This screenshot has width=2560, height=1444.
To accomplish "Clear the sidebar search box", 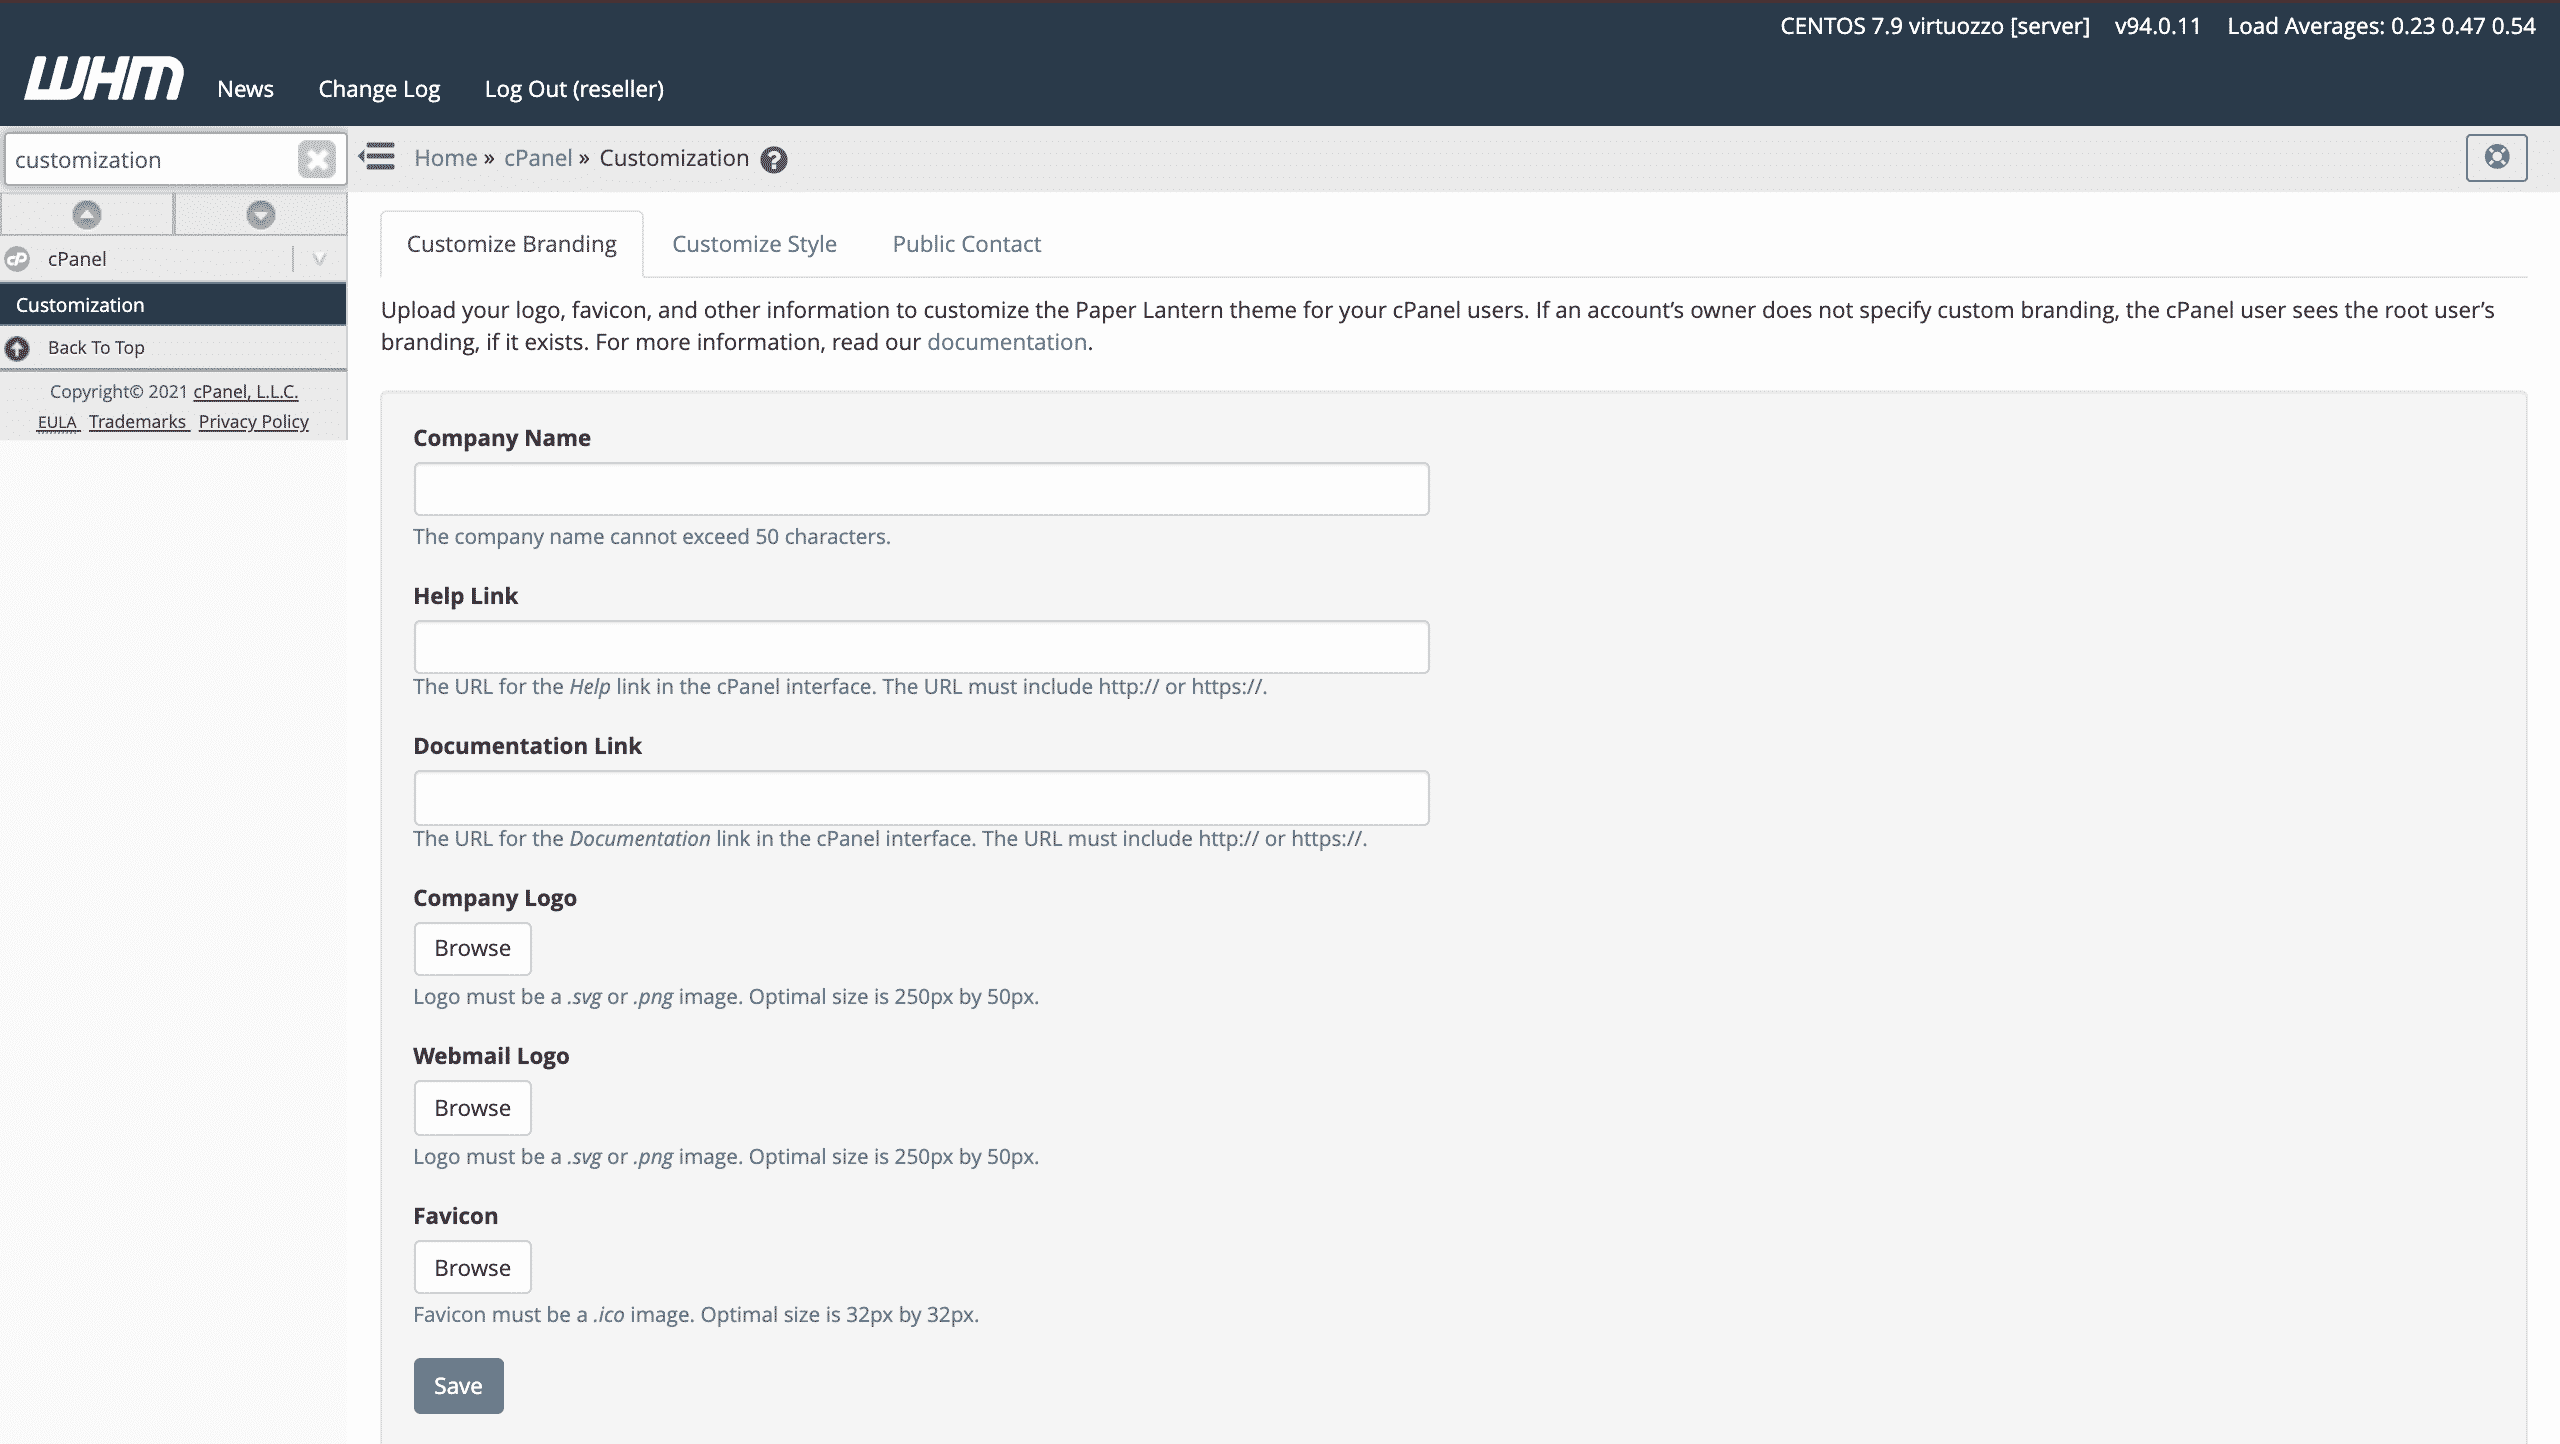I will [x=316, y=159].
